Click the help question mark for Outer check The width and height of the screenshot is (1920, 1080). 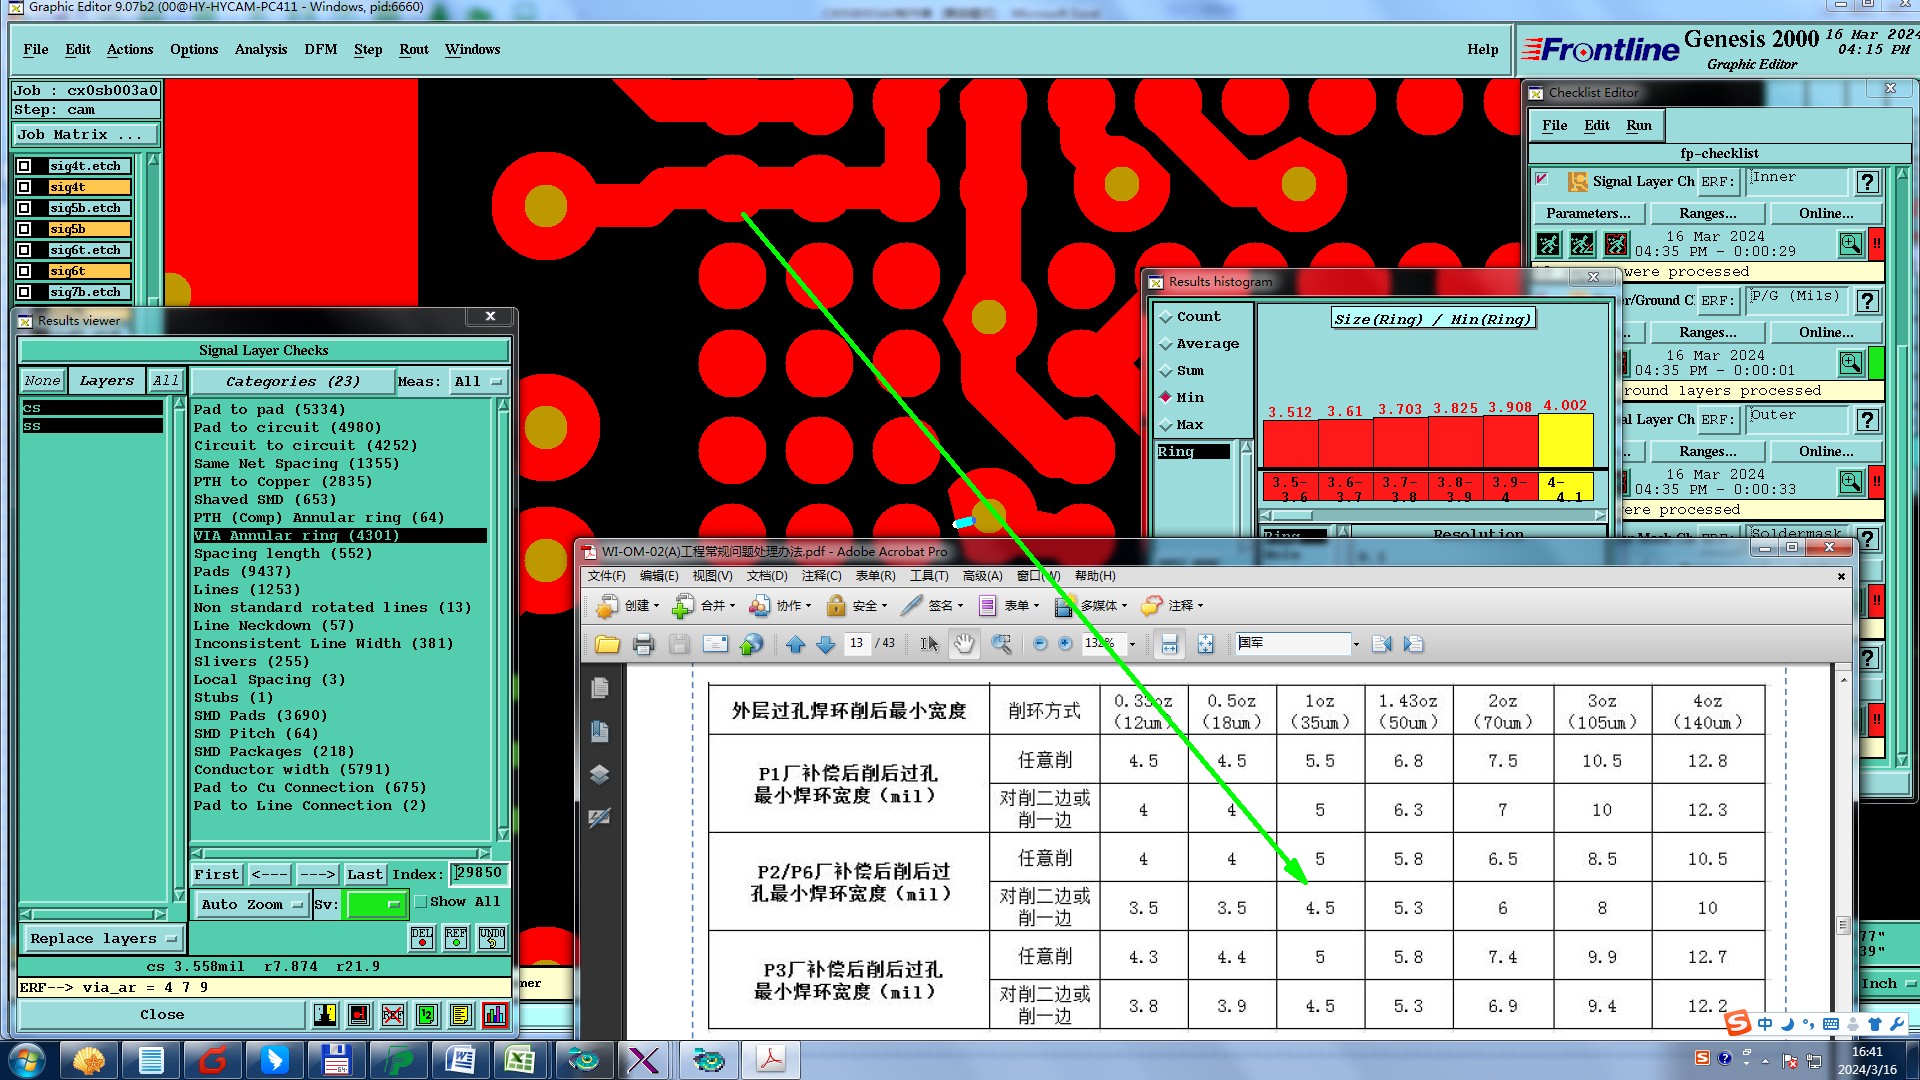coord(1866,420)
